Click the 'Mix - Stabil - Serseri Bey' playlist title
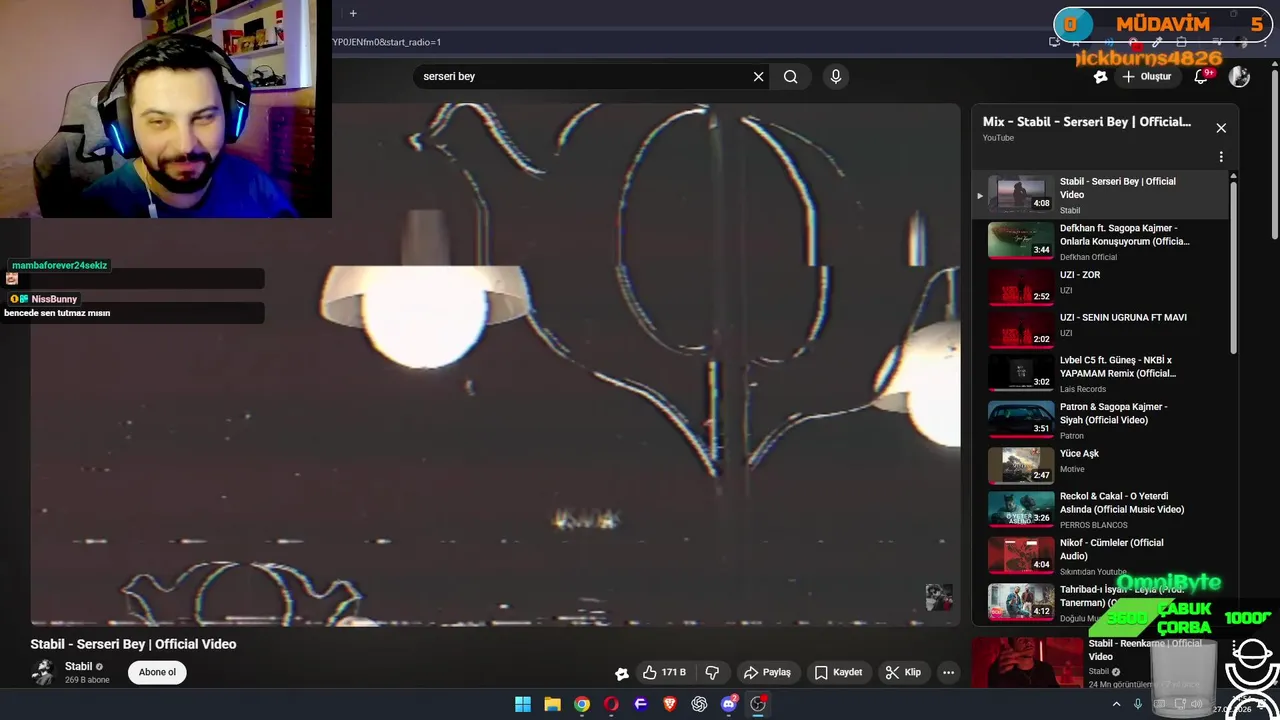 (x=1087, y=122)
